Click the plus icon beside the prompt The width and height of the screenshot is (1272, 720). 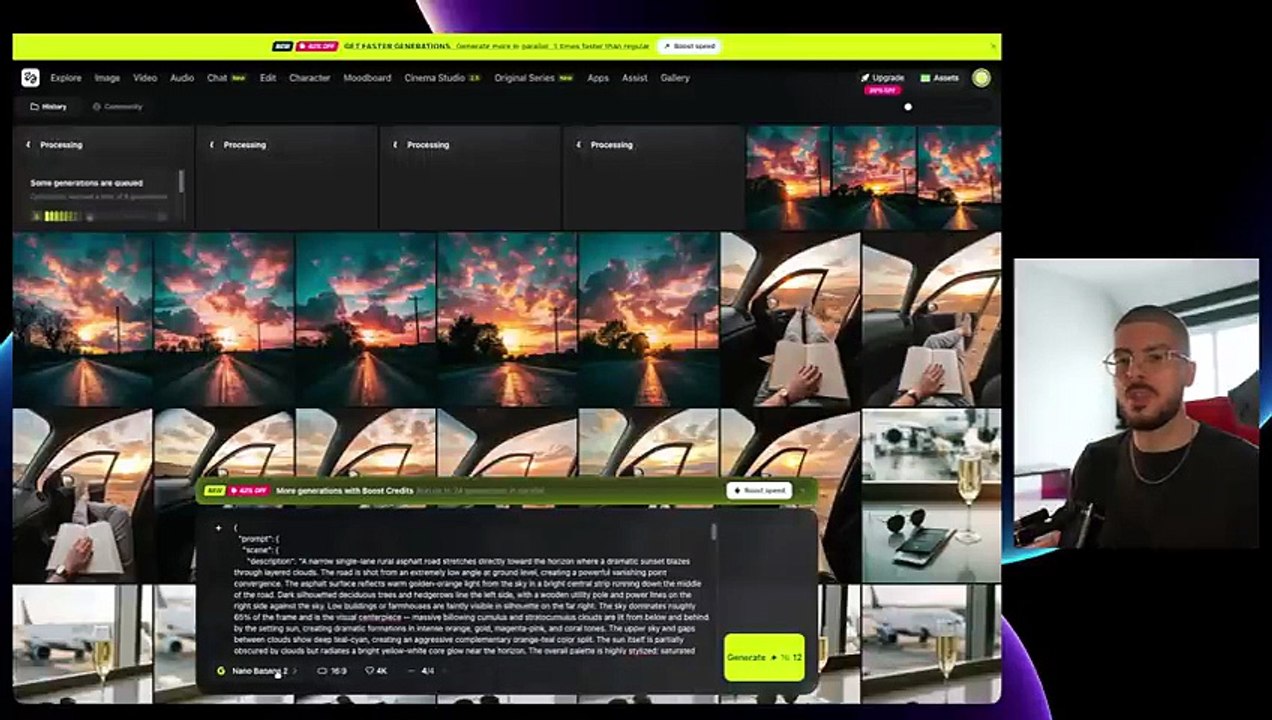(x=218, y=527)
